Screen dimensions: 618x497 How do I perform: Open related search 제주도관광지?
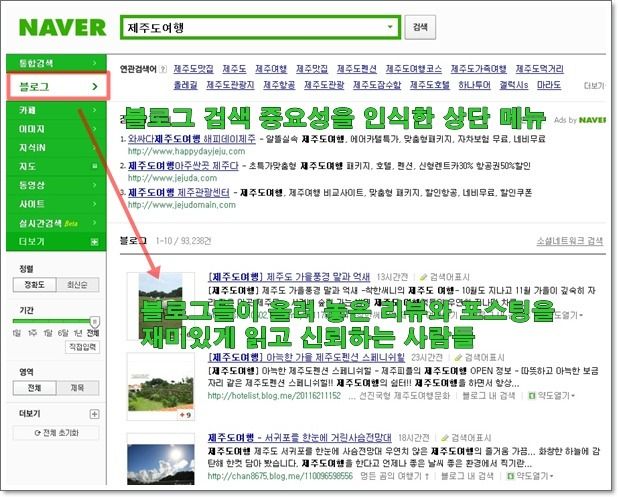pyautogui.click(x=230, y=85)
